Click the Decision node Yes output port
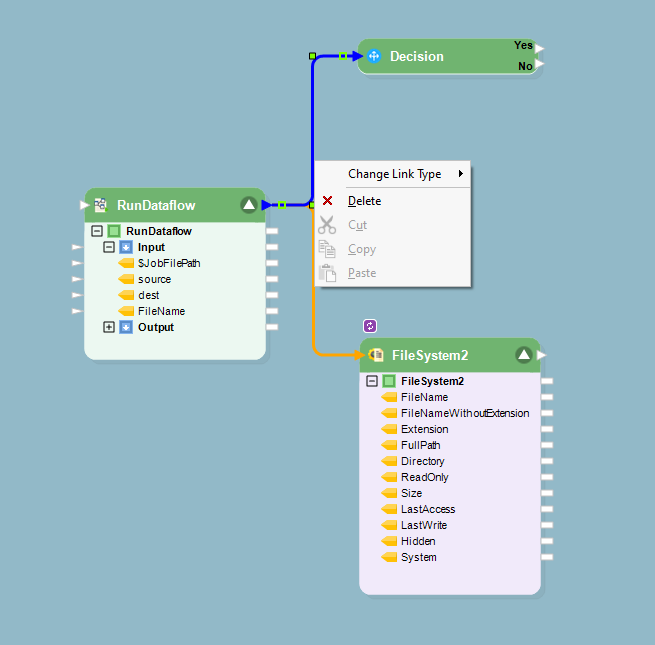Image resolution: width=655 pixels, height=645 pixels. [539, 47]
